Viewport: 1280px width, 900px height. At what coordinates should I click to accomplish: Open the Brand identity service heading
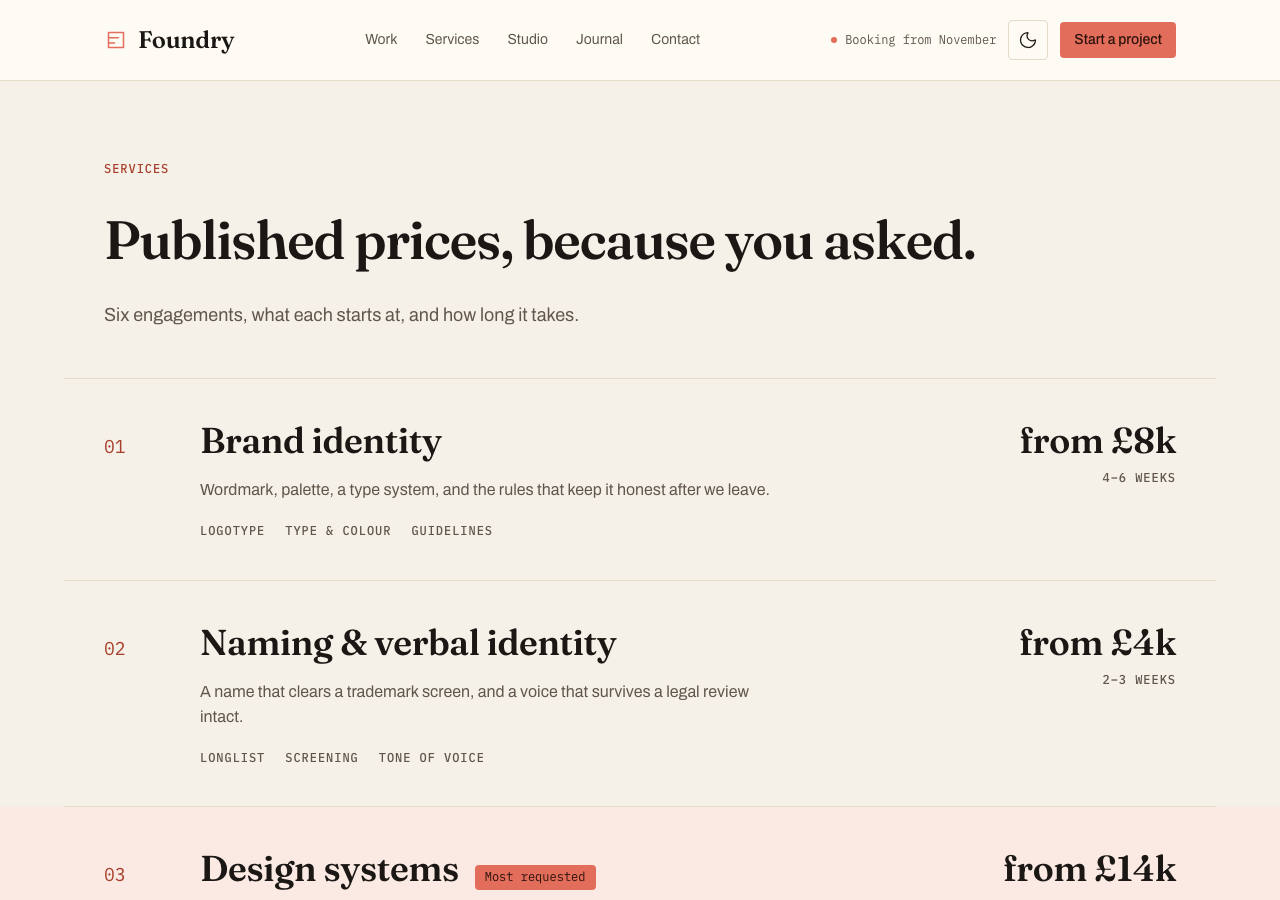tap(321, 442)
